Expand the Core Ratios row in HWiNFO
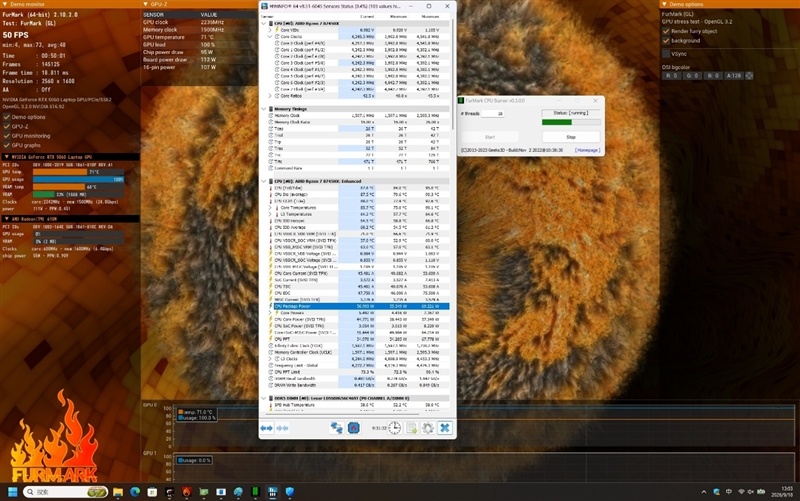The image size is (800, 501). (x=270, y=95)
